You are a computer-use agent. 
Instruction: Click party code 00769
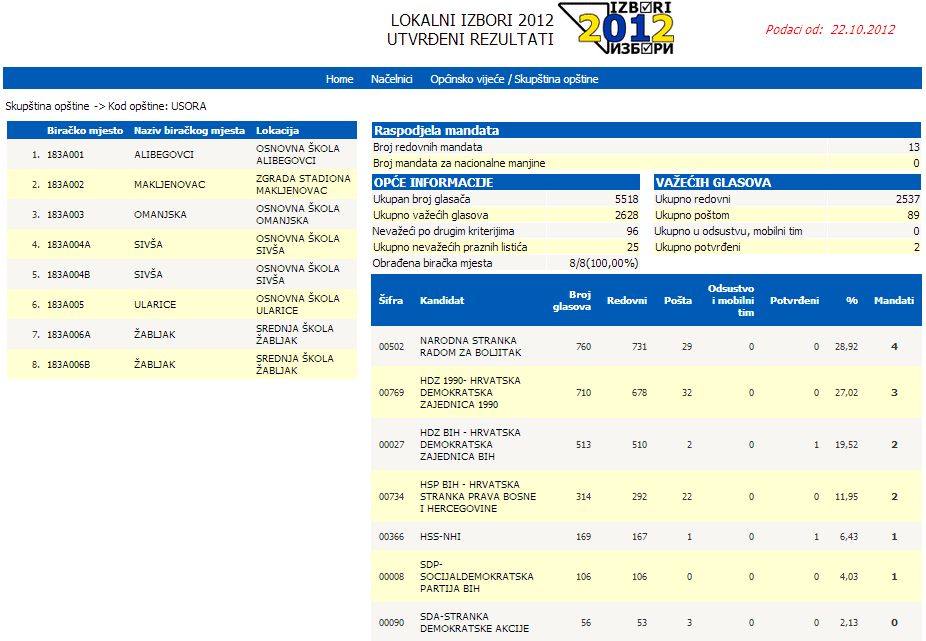[392, 393]
